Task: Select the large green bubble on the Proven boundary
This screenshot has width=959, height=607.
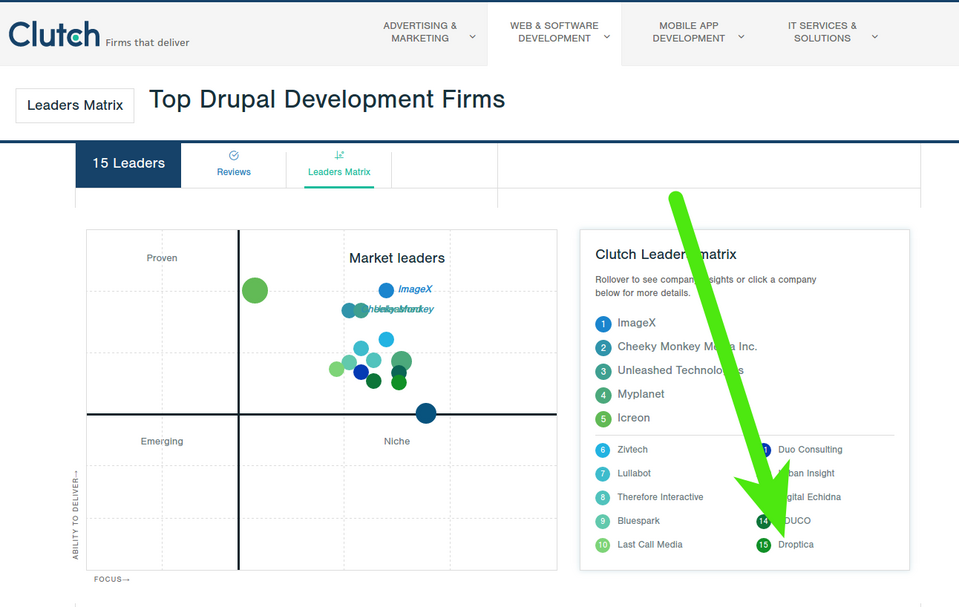Action: (x=254, y=291)
